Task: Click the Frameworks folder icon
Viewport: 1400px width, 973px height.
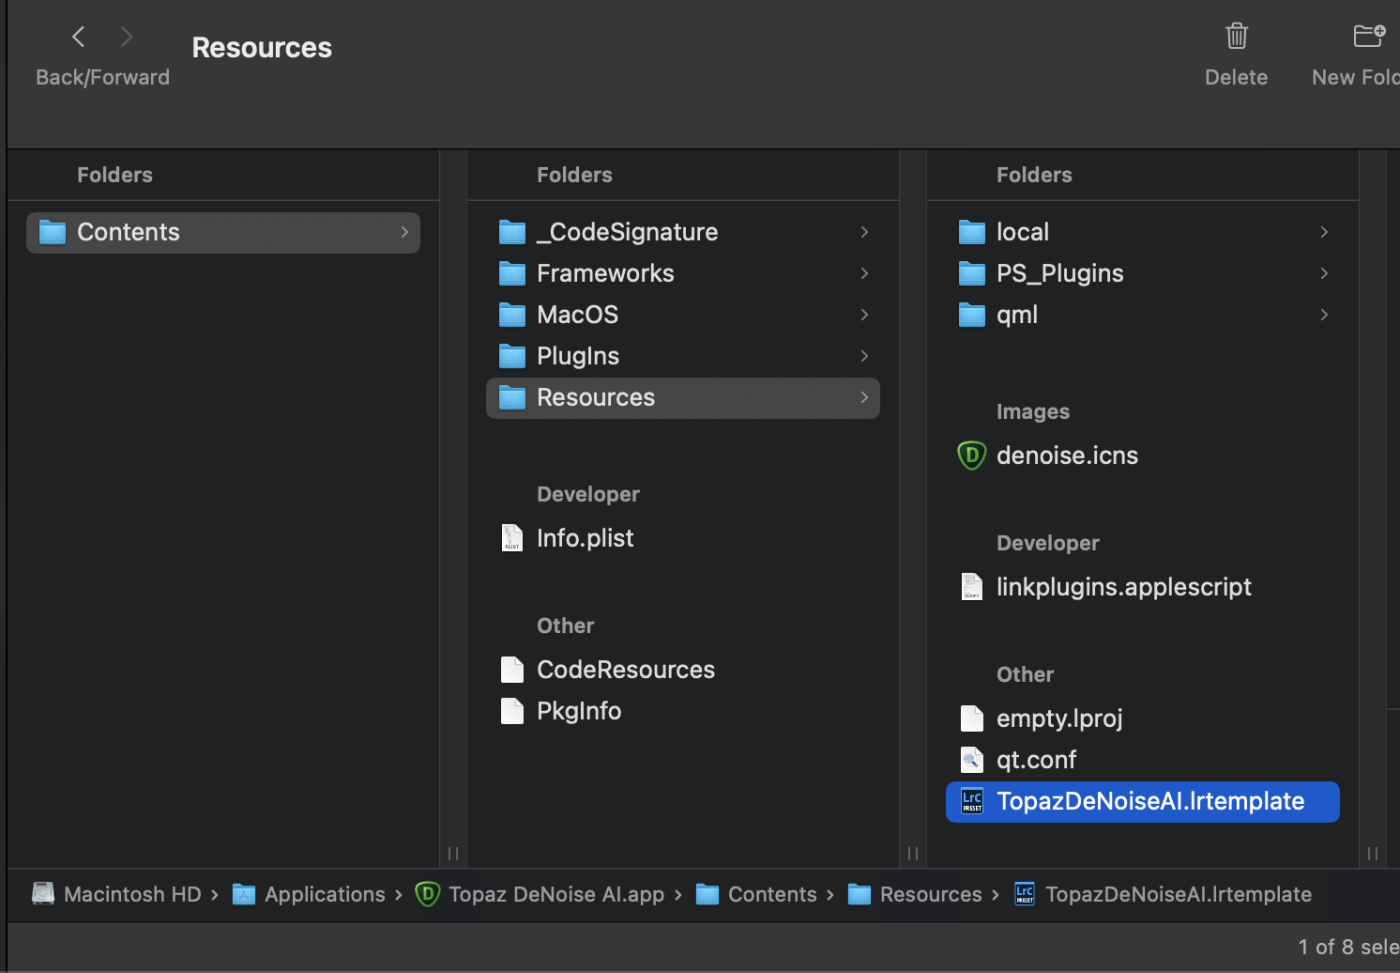Action: [512, 273]
